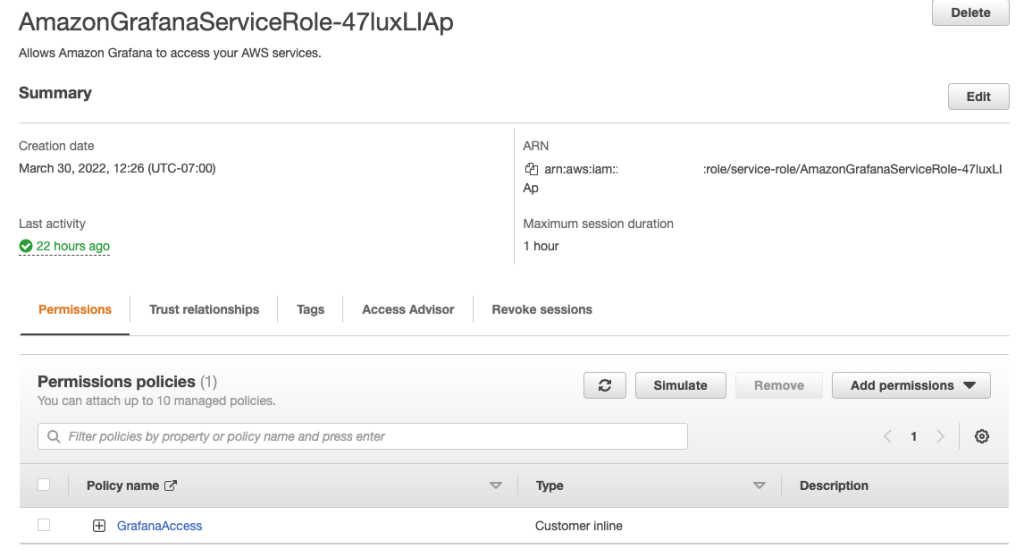Refresh the permissions policies list
Image resolution: width=1024 pixels, height=557 pixels.
(605, 385)
